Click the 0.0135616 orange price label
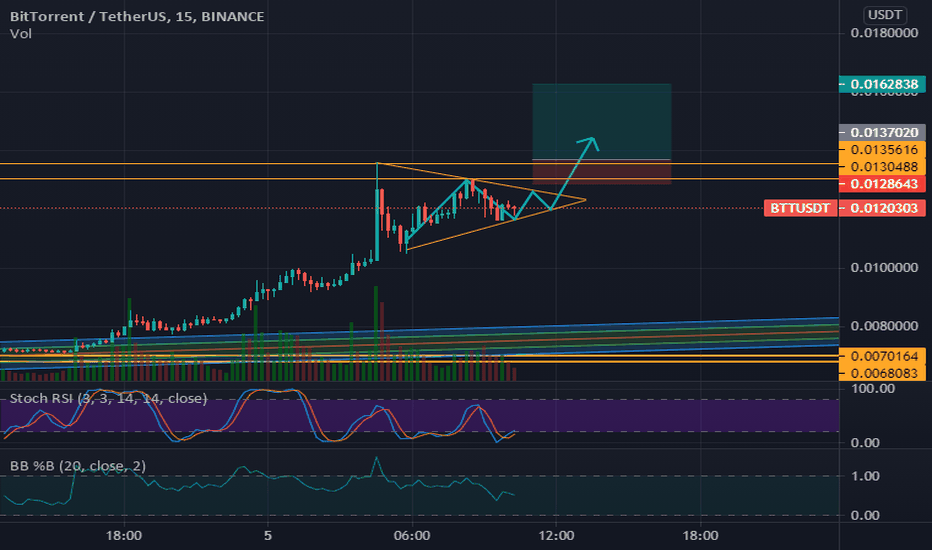932x550 pixels. click(x=882, y=150)
